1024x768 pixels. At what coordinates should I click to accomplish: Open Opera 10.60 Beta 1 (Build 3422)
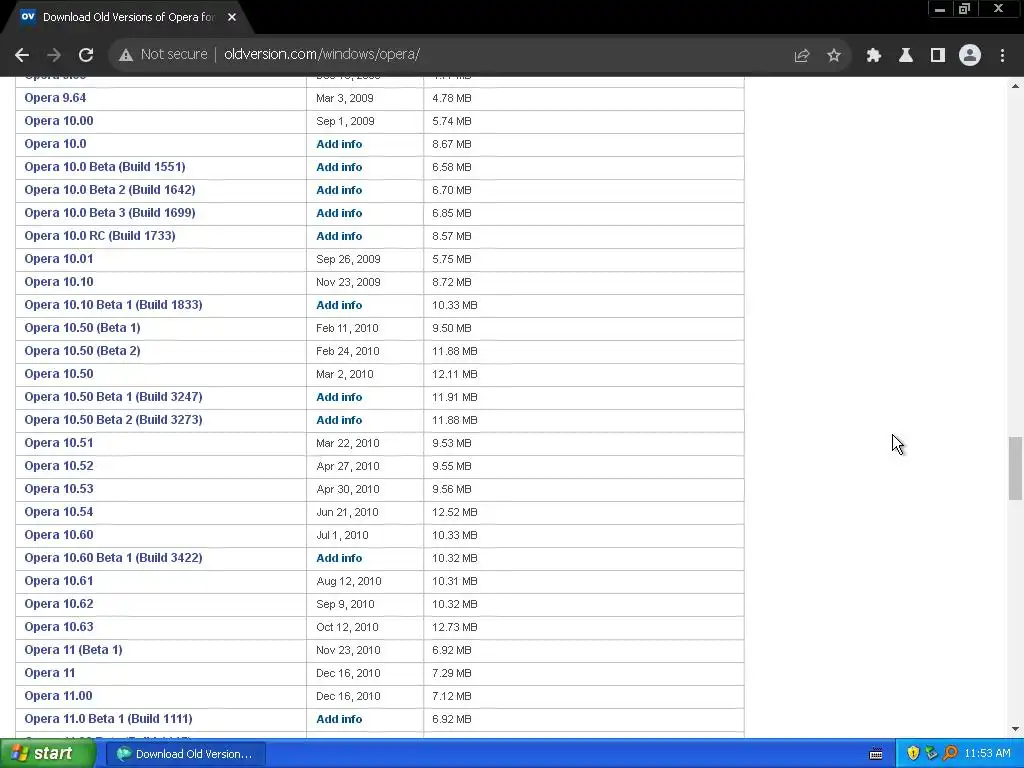[114, 558]
